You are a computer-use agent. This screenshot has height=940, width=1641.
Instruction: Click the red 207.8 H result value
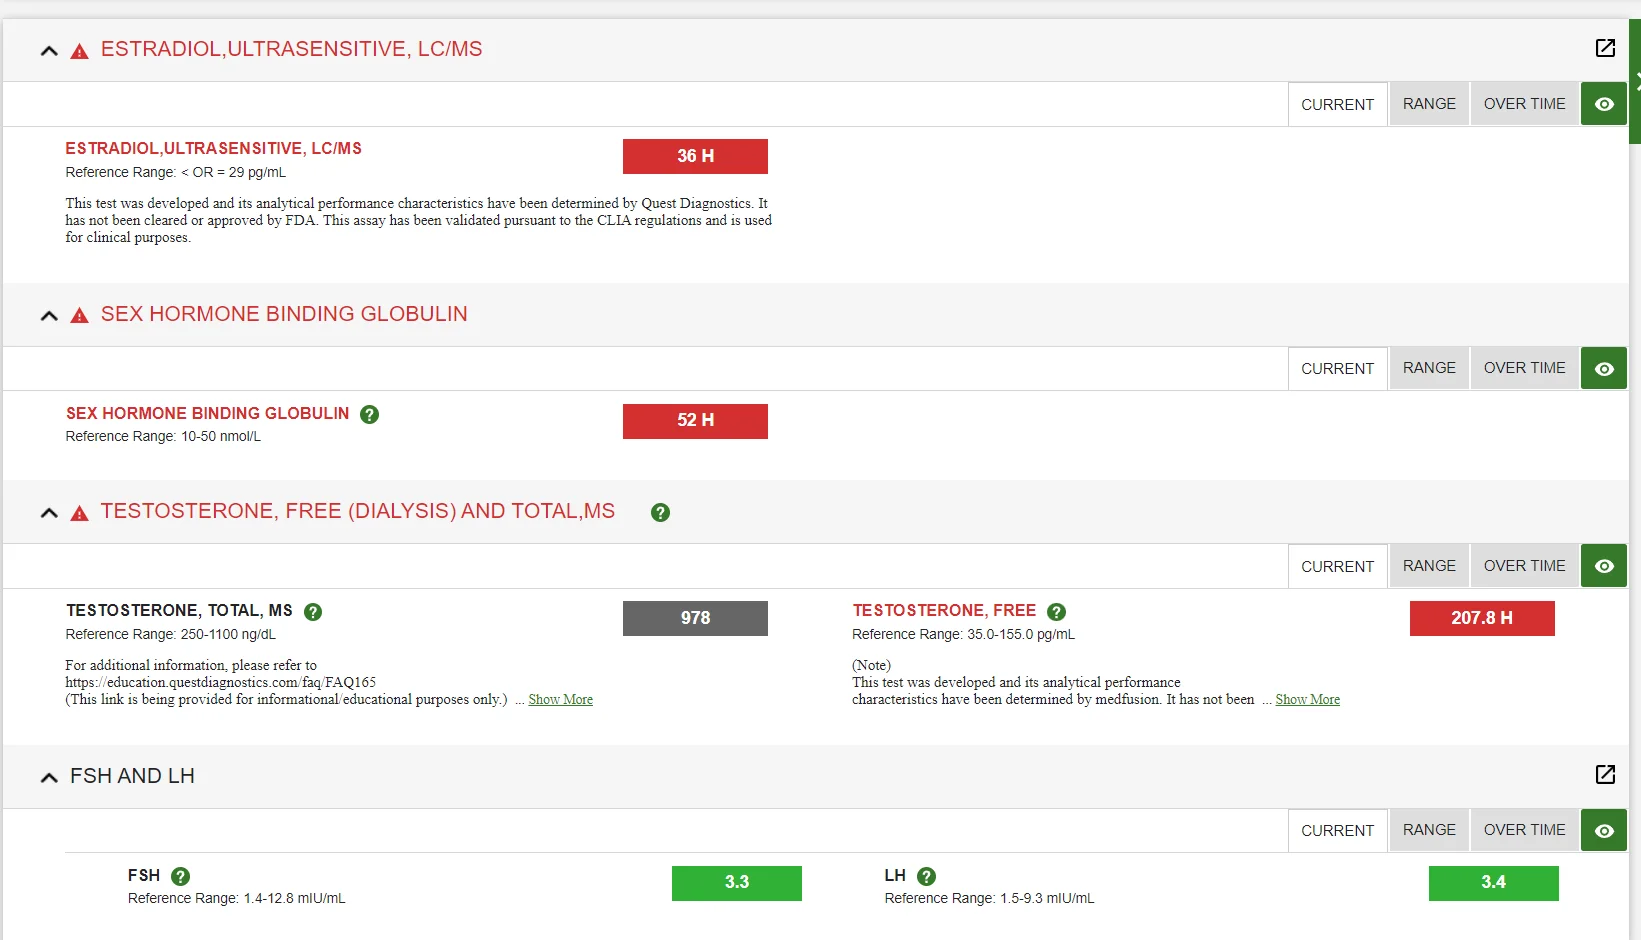[x=1481, y=618]
